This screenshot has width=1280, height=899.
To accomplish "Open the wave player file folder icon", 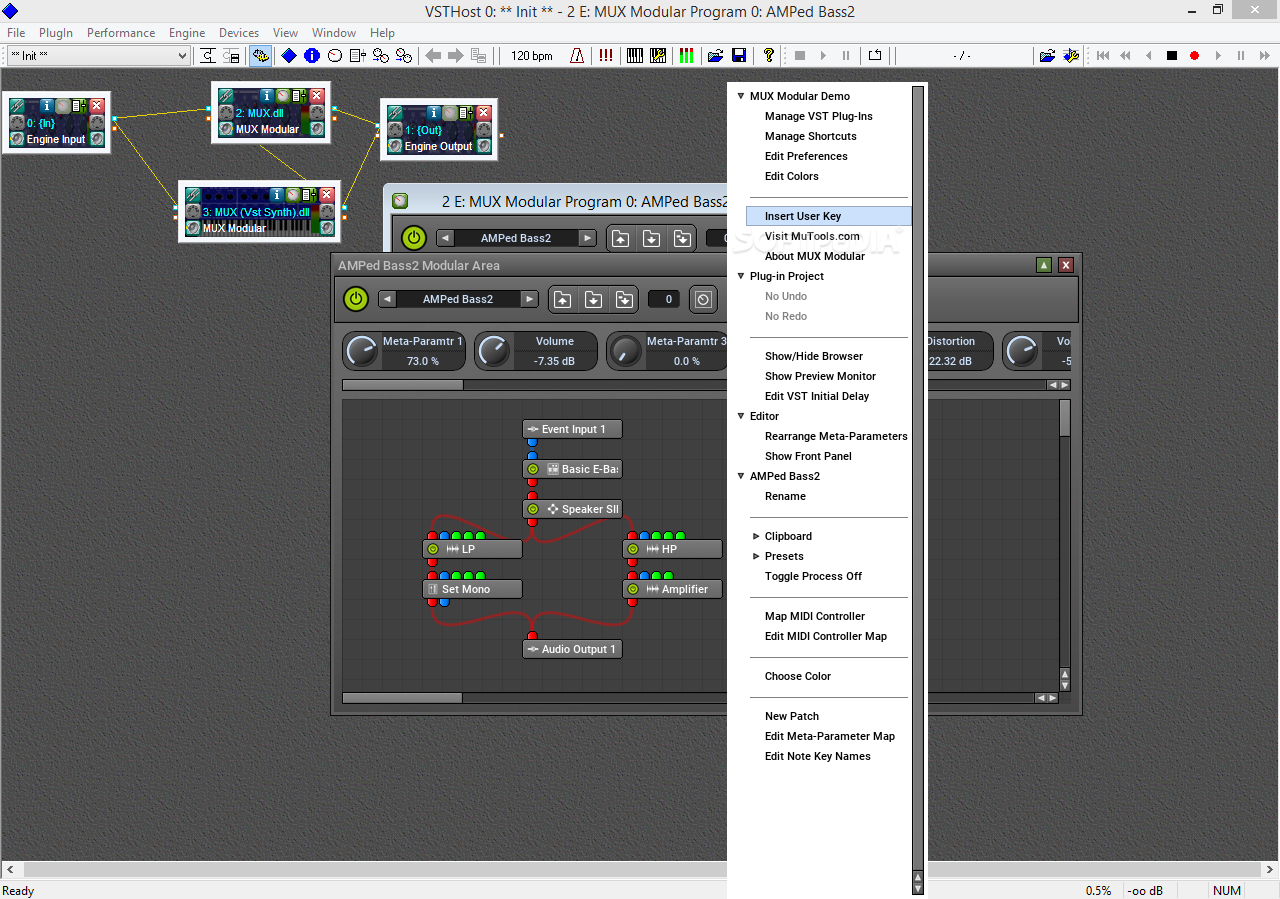I will (x=1047, y=56).
